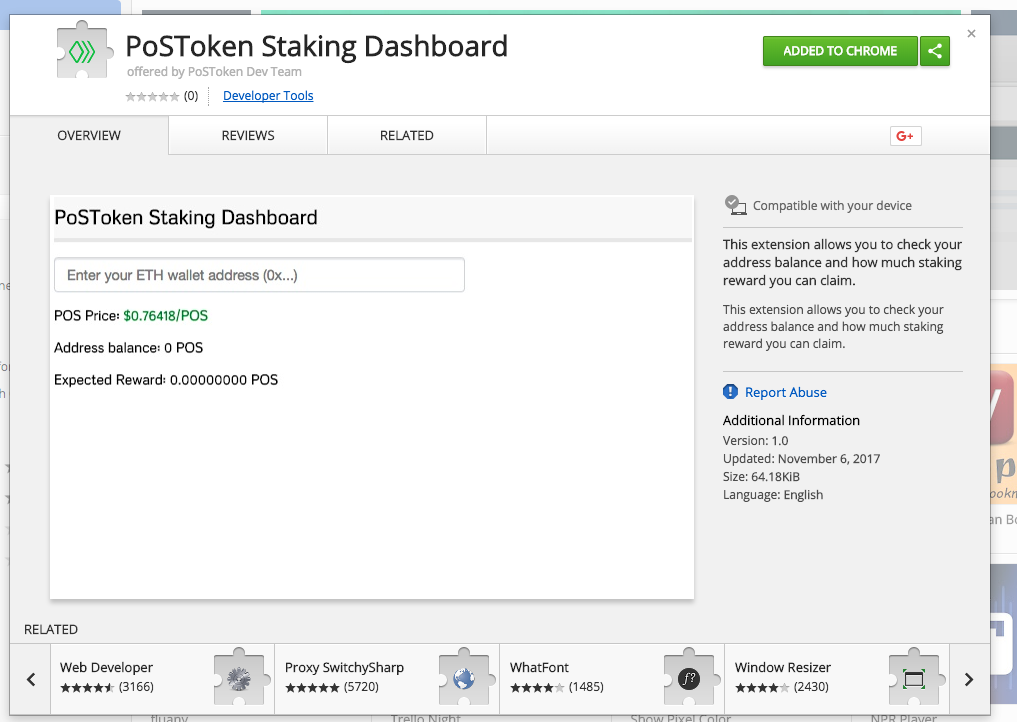This screenshot has width=1017, height=722.
Task: Click the Google+ share icon
Action: [x=905, y=136]
